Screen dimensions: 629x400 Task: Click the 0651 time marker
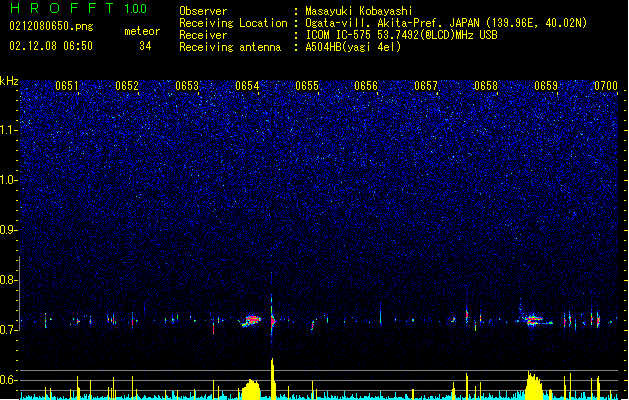(x=67, y=86)
